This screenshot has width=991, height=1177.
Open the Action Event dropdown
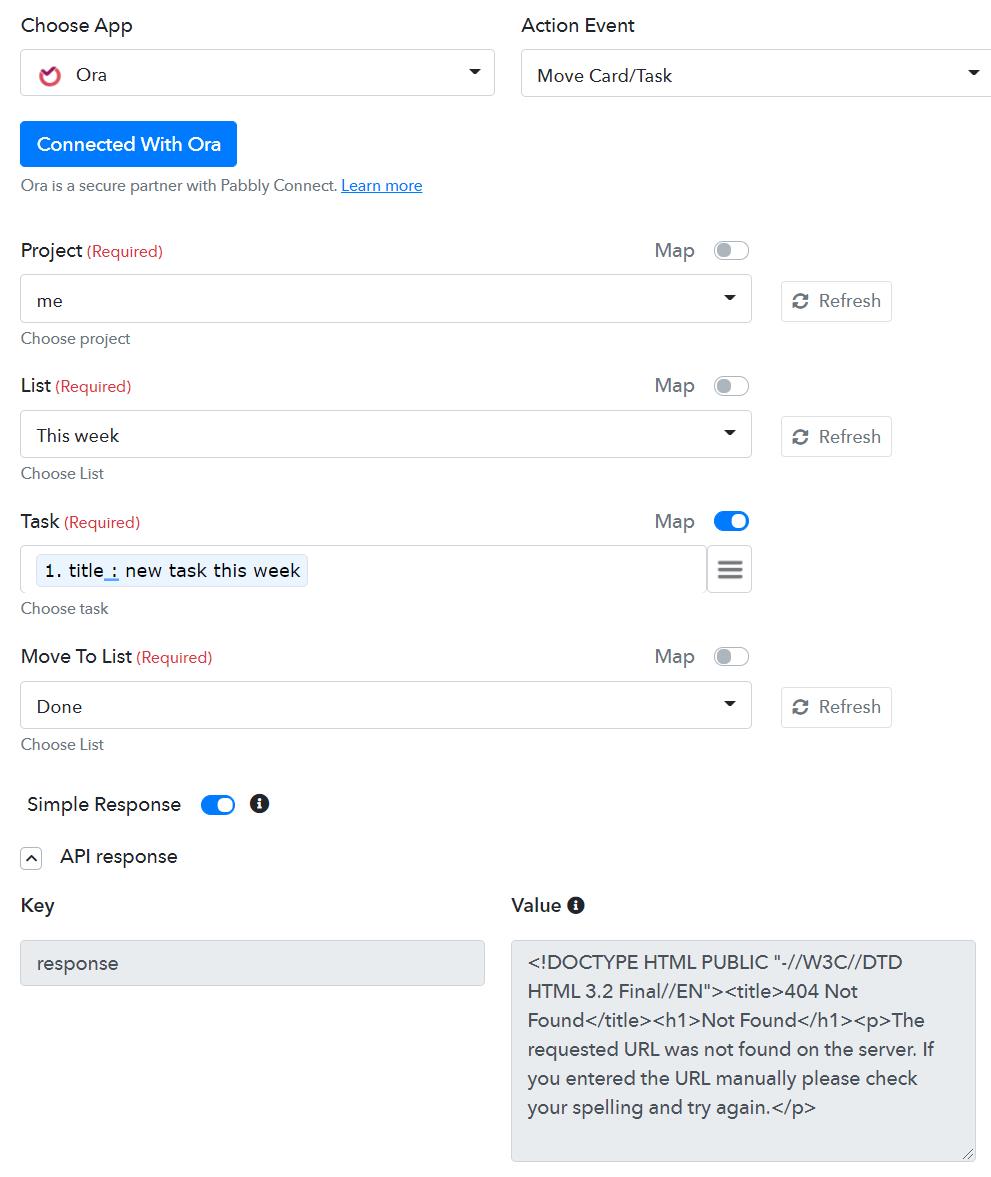click(x=755, y=75)
